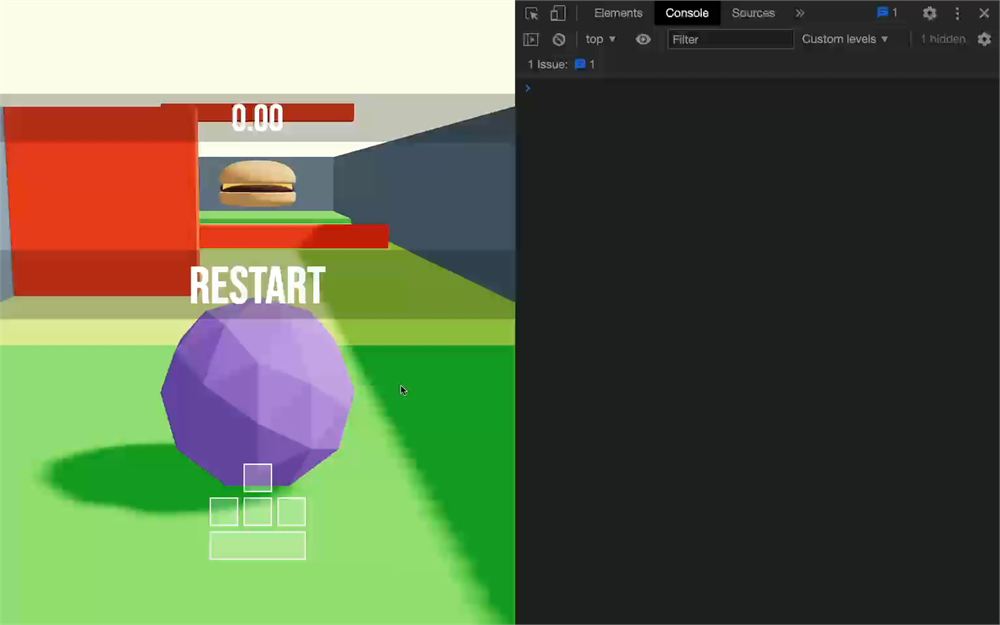Click the 0.00 timer text
This screenshot has height=625, width=1000.
coord(258,118)
